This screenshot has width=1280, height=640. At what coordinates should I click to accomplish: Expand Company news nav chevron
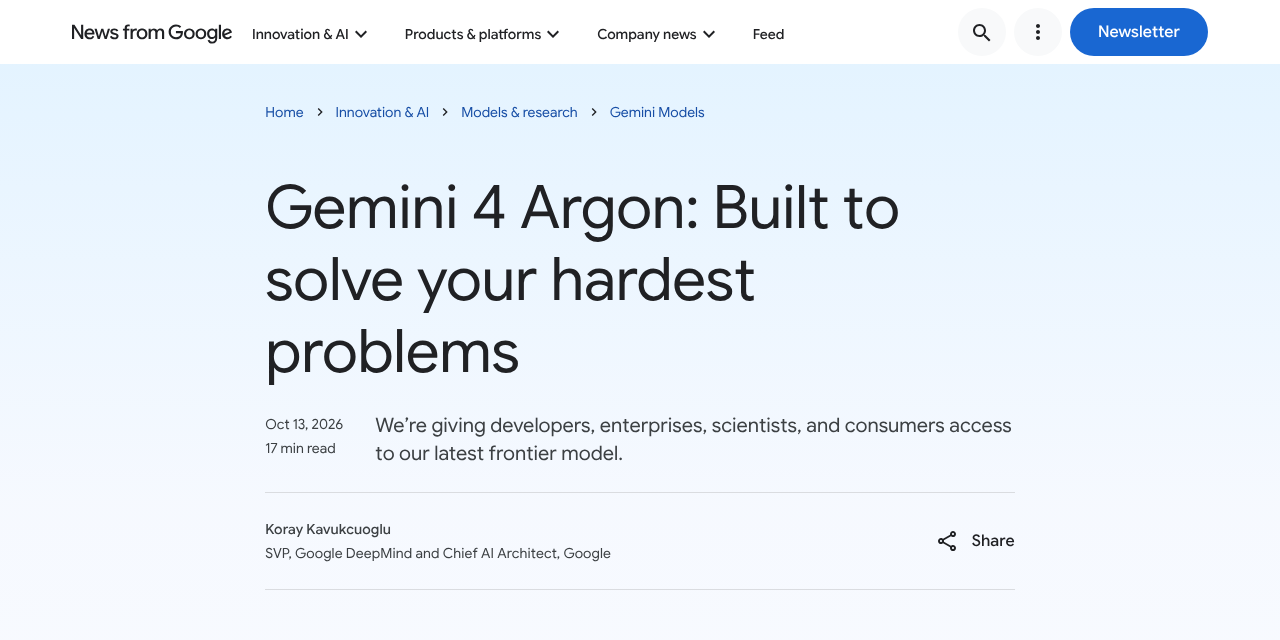[x=709, y=34]
